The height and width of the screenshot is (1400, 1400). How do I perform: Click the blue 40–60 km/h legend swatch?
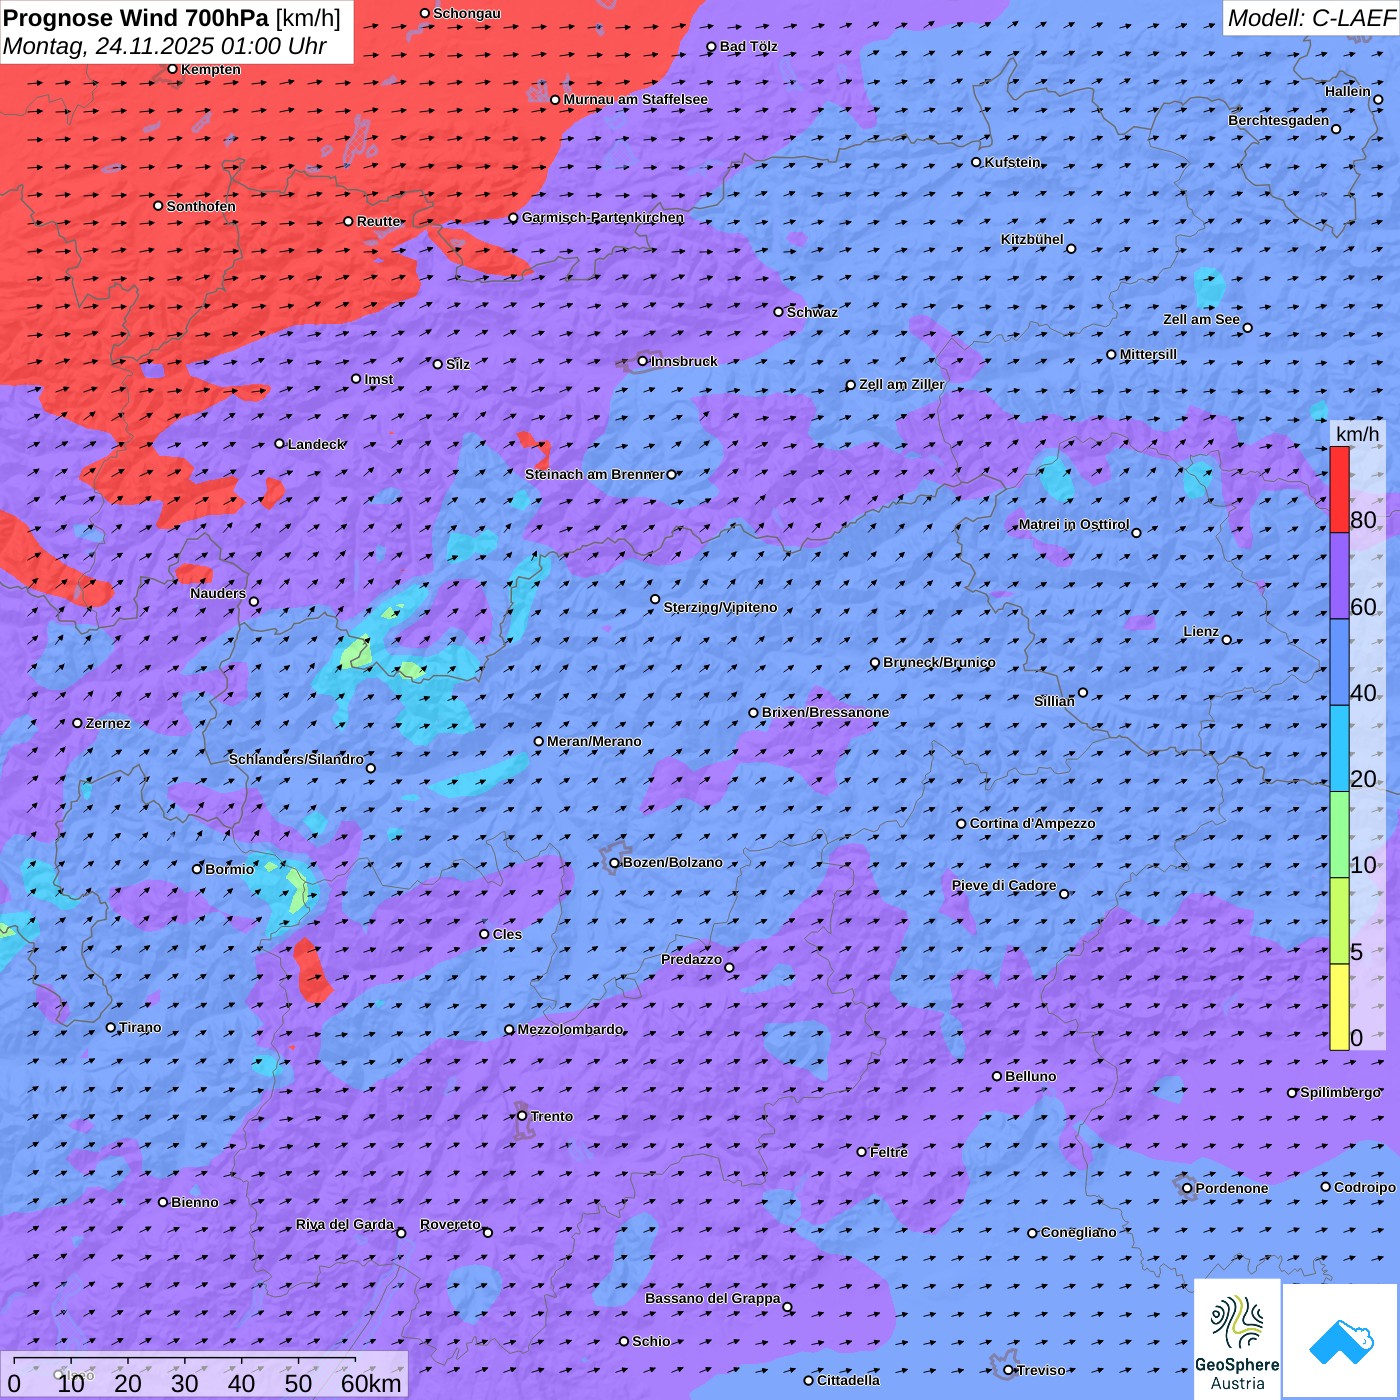tap(1339, 662)
